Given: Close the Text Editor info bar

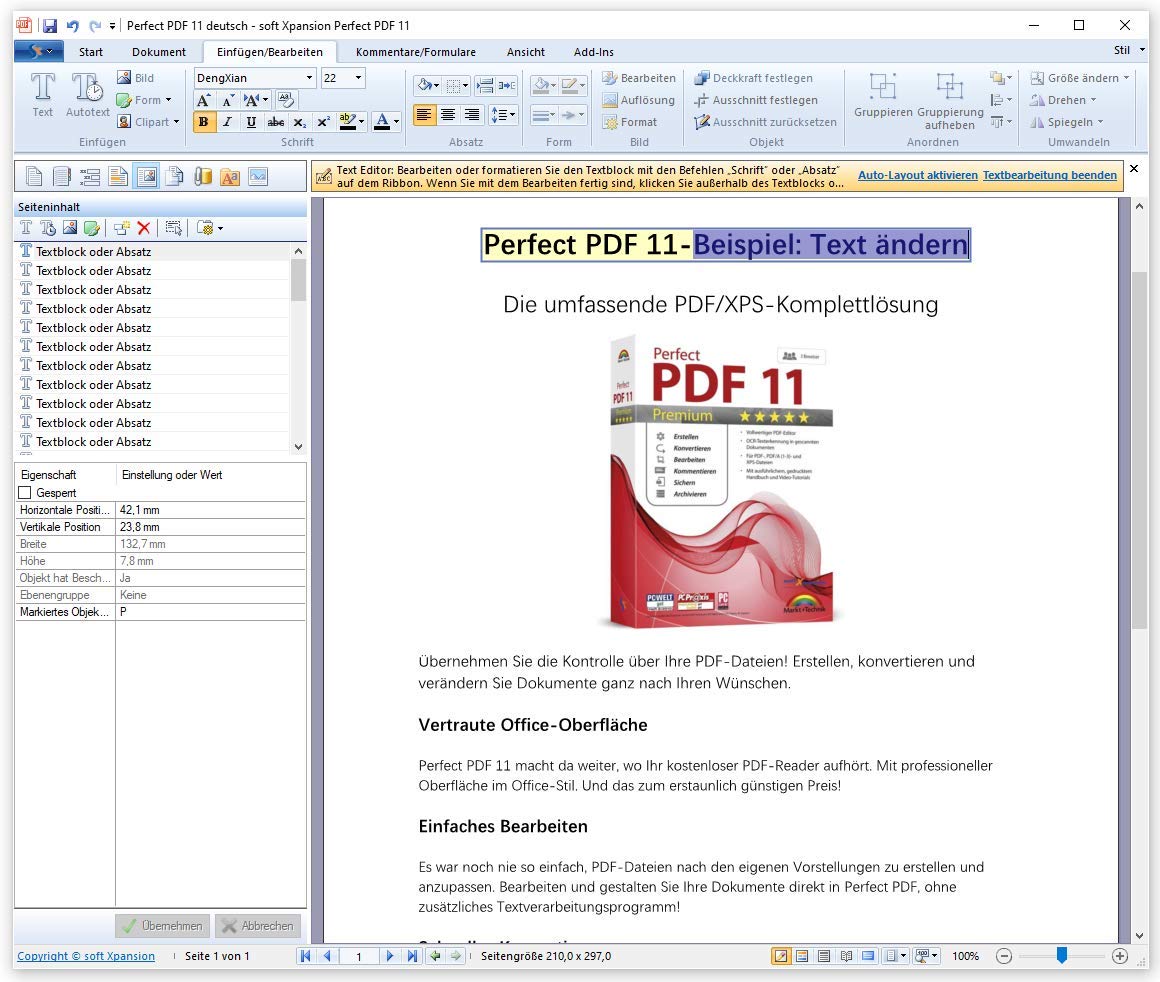Looking at the screenshot, I should (1134, 169).
